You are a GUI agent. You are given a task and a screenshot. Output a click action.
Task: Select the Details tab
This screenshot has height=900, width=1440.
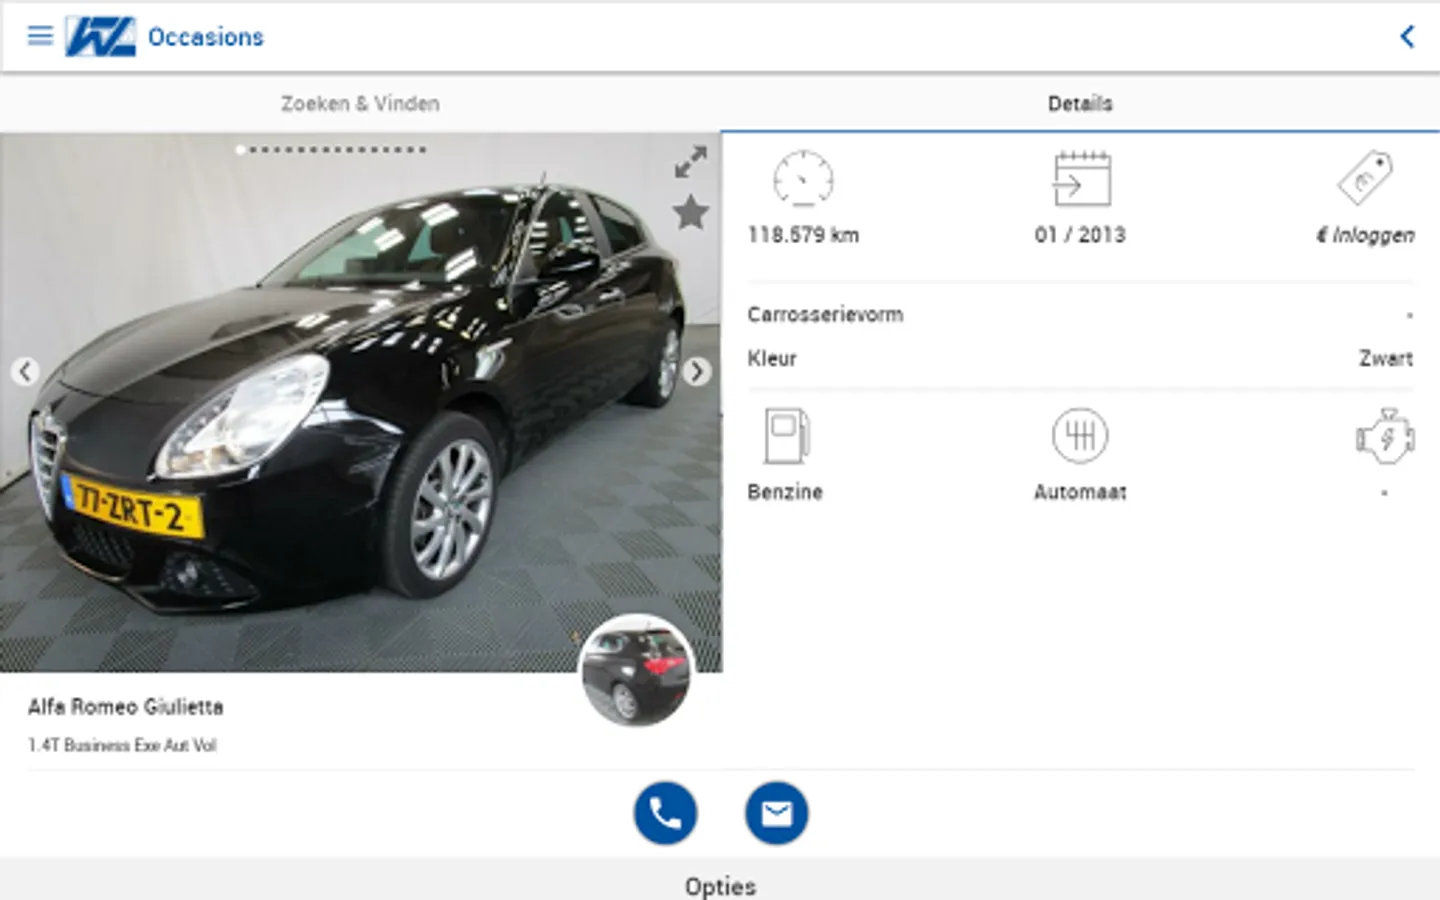(x=1080, y=103)
